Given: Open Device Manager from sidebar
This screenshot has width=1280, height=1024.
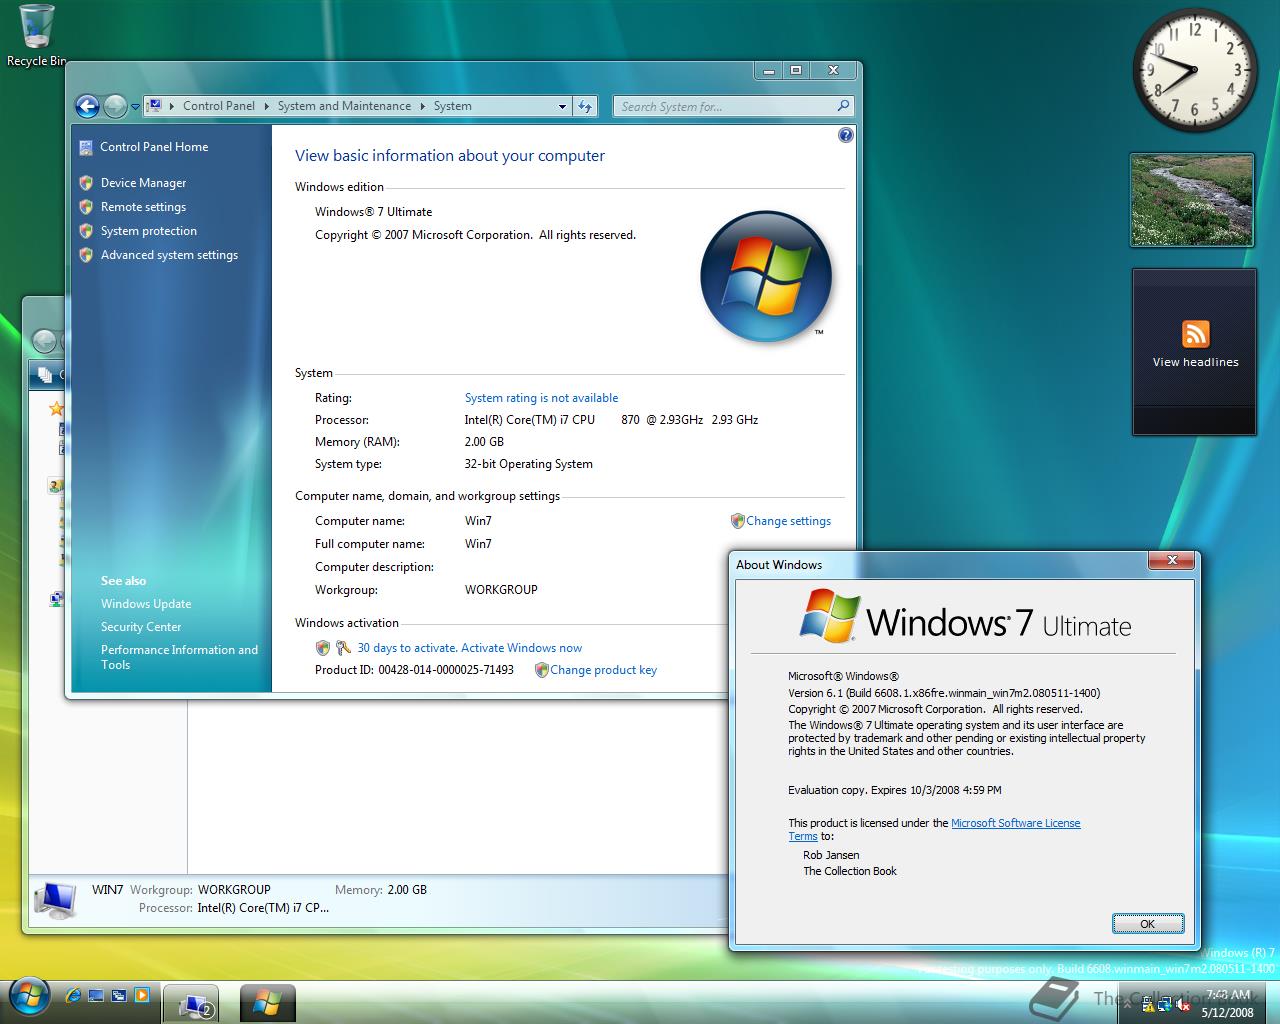Looking at the screenshot, I should coord(143,183).
